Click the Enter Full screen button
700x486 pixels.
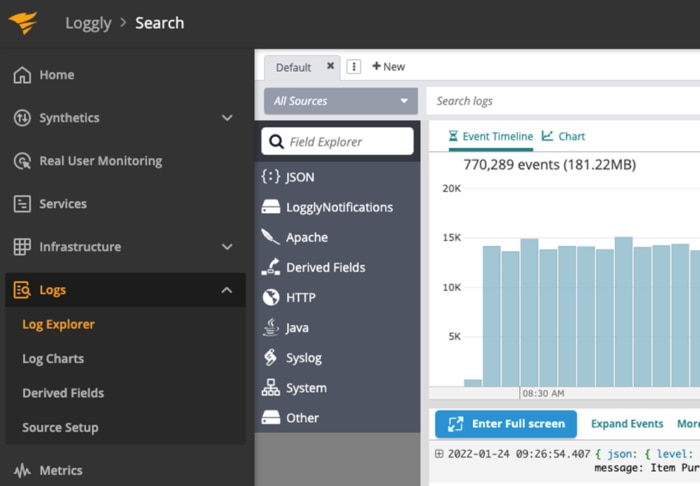(x=506, y=424)
